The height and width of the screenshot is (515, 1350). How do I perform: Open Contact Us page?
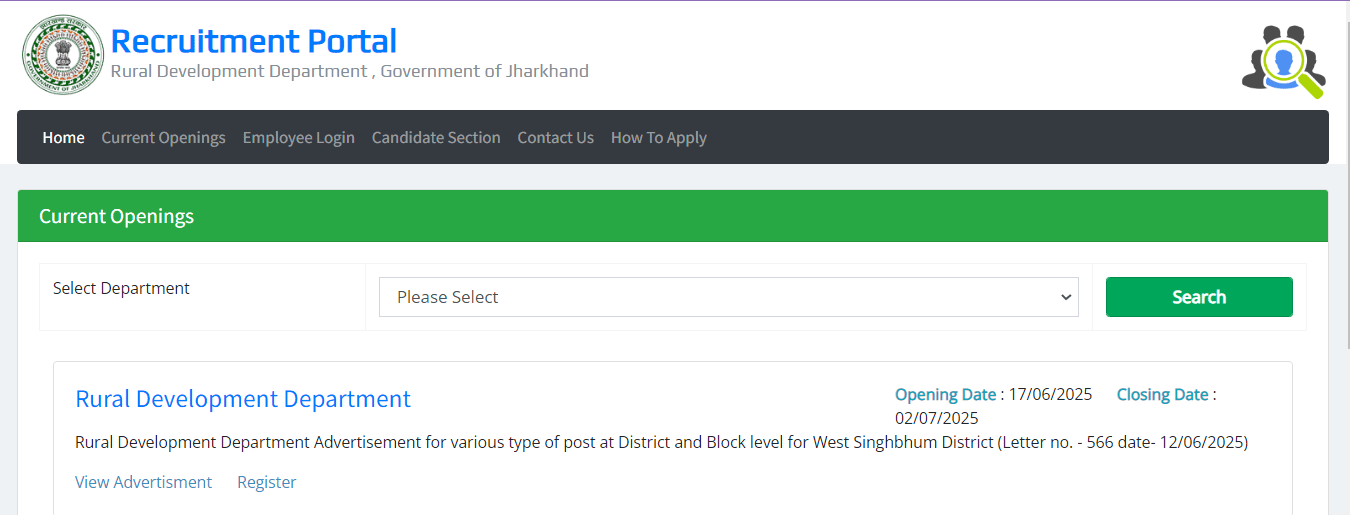tap(555, 138)
